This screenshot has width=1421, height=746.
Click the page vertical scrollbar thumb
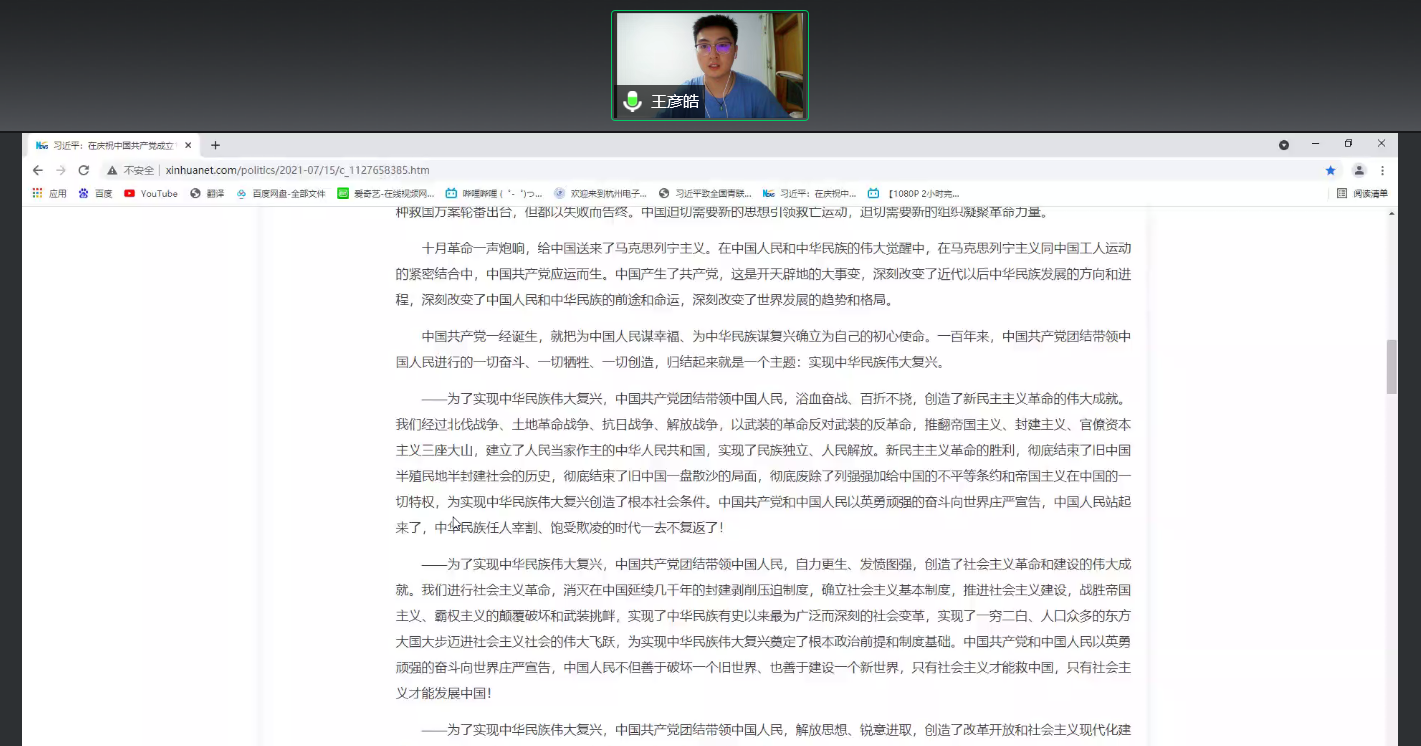pyautogui.click(x=1391, y=366)
